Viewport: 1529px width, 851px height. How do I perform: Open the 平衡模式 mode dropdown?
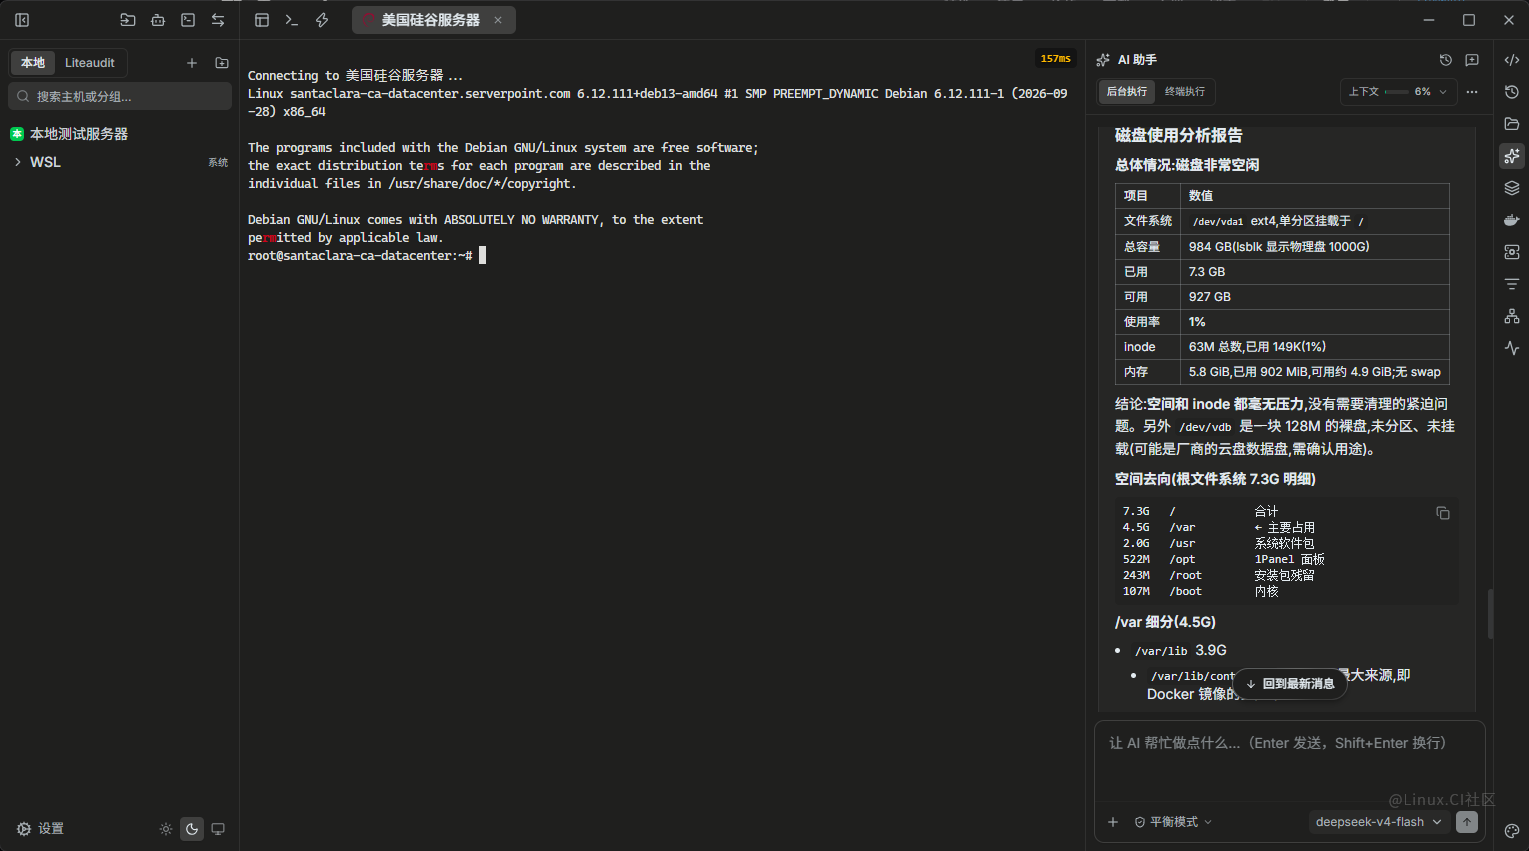click(1173, 822)
